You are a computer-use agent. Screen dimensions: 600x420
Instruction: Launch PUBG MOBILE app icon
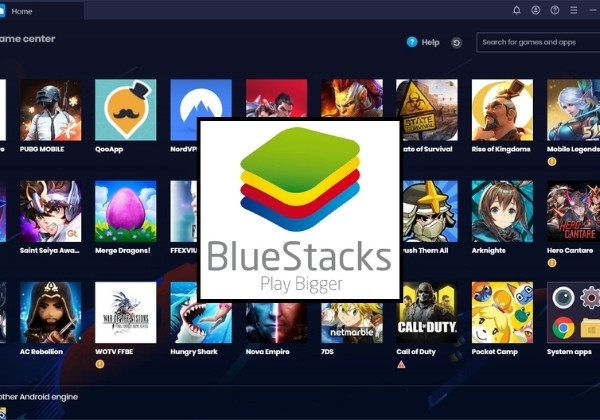[x=51, y=110]
